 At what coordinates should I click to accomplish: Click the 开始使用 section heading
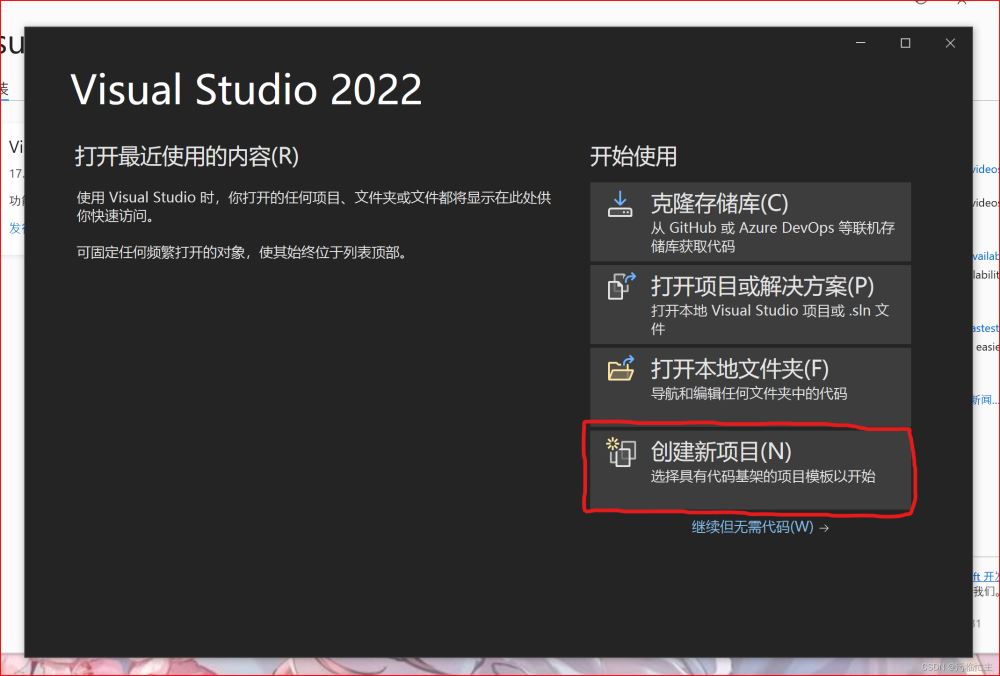point(633,156)
